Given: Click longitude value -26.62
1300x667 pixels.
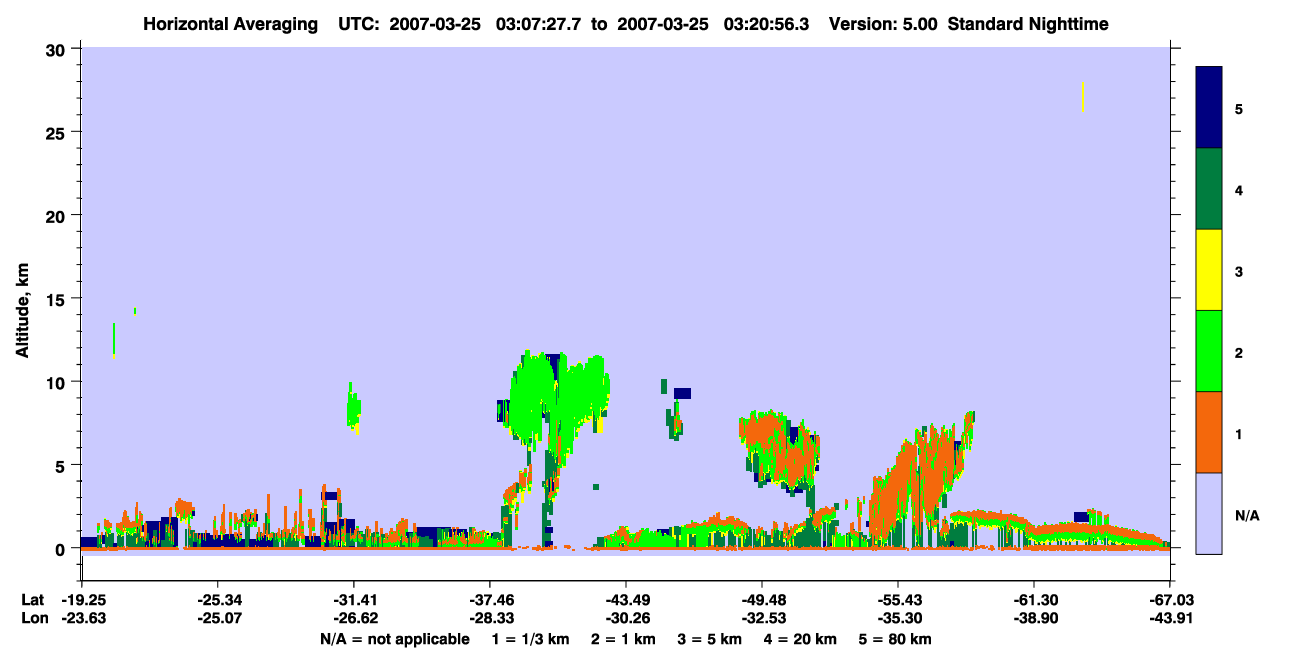Looking at the screenshot, I should (354, 619).
